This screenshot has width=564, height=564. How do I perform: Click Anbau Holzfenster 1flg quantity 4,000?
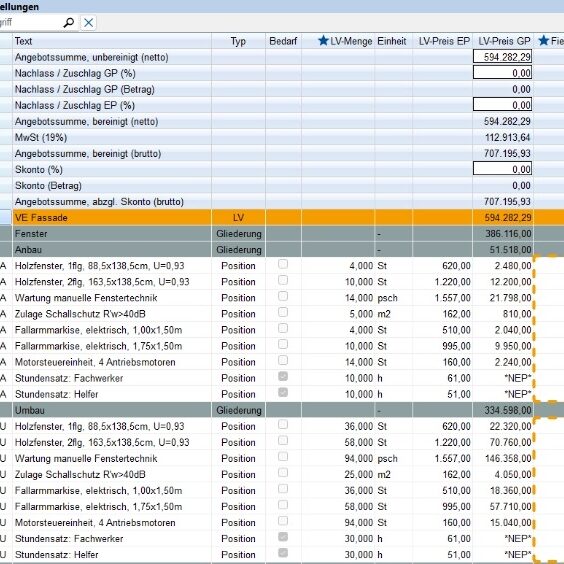361,266
